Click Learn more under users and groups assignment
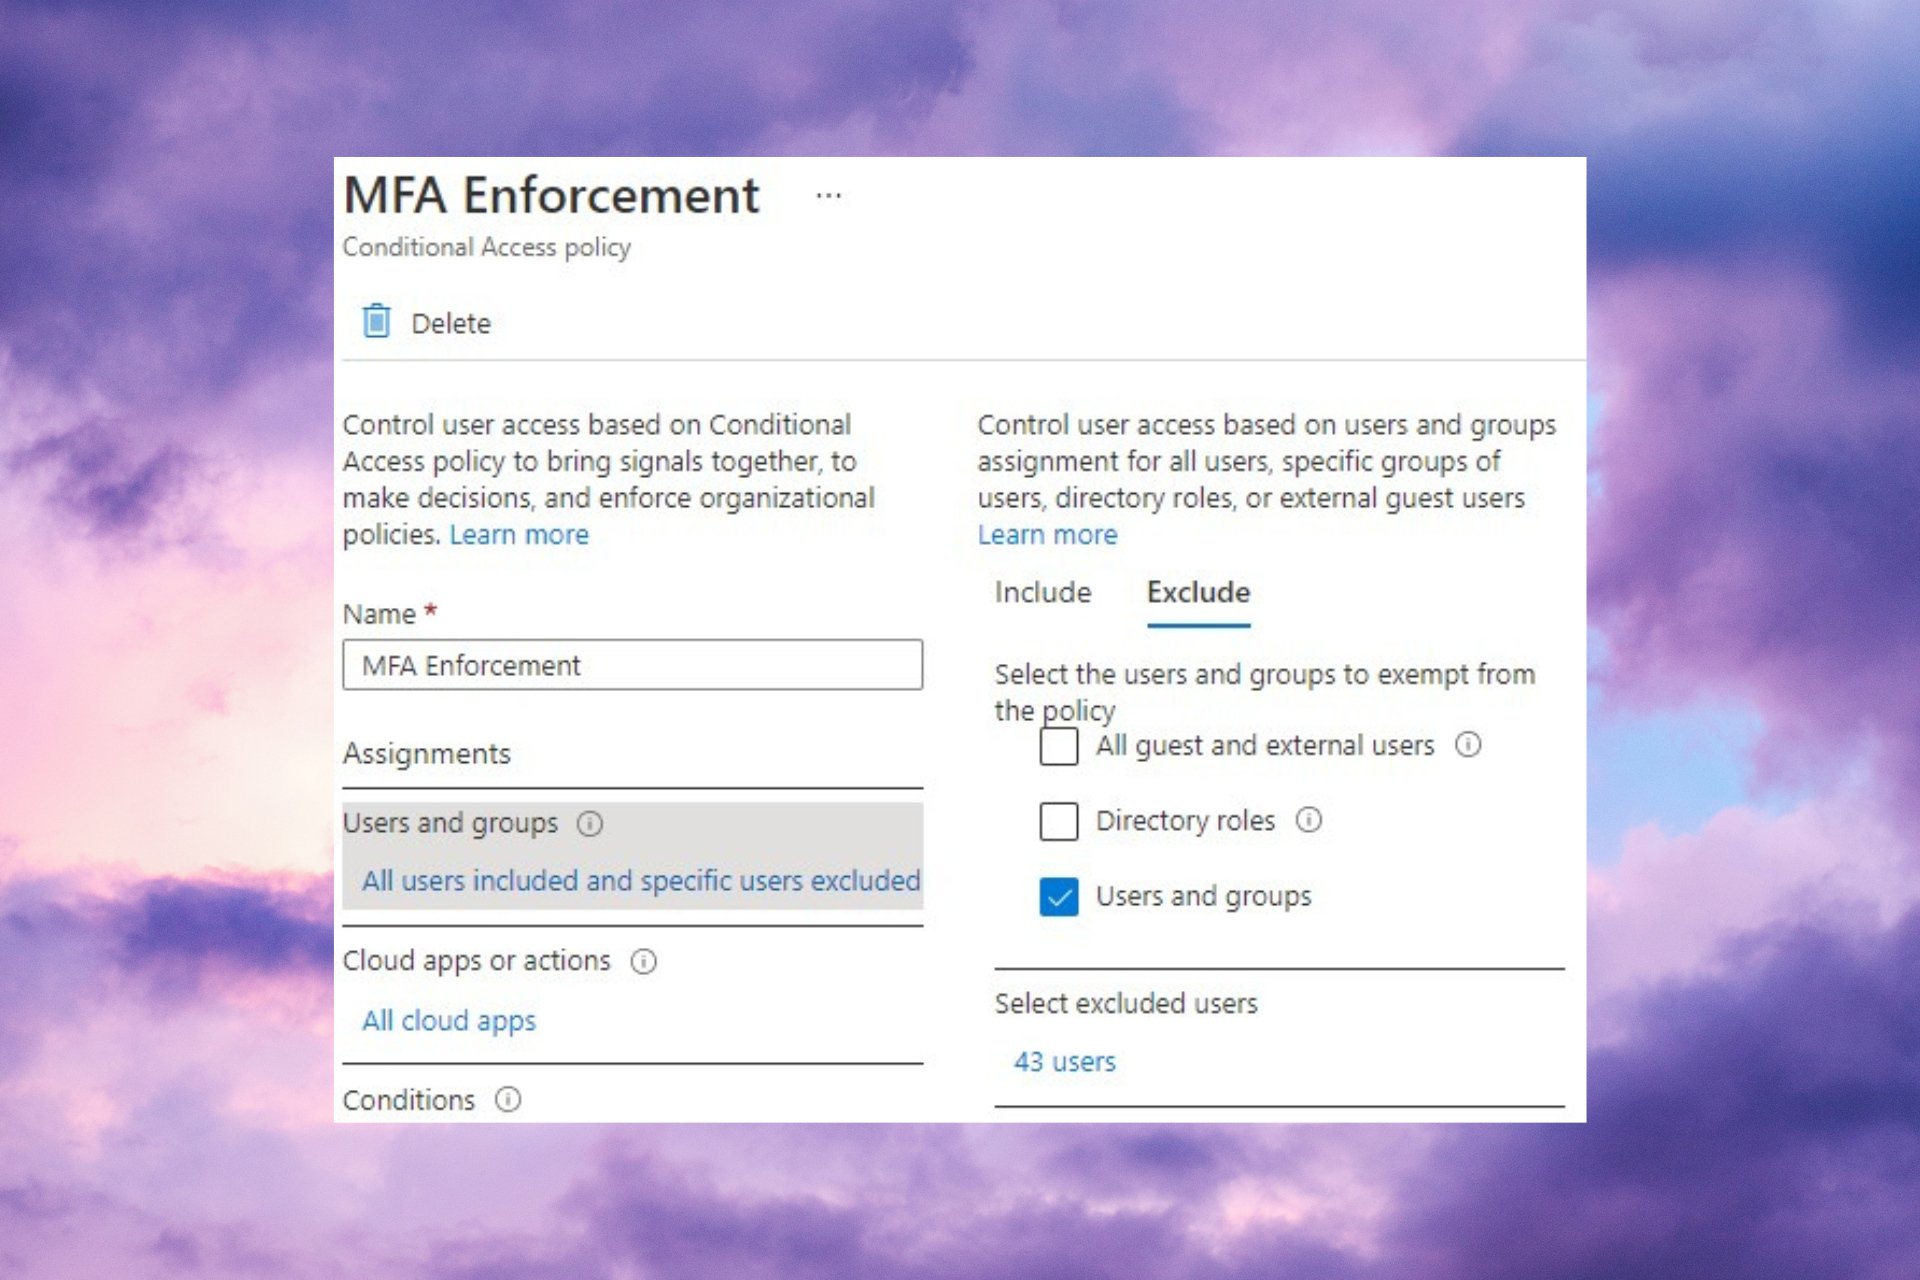 tap(1046, 535)
